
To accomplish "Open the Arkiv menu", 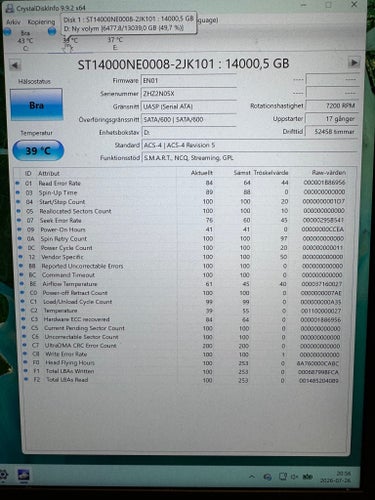I will point(13,22).
